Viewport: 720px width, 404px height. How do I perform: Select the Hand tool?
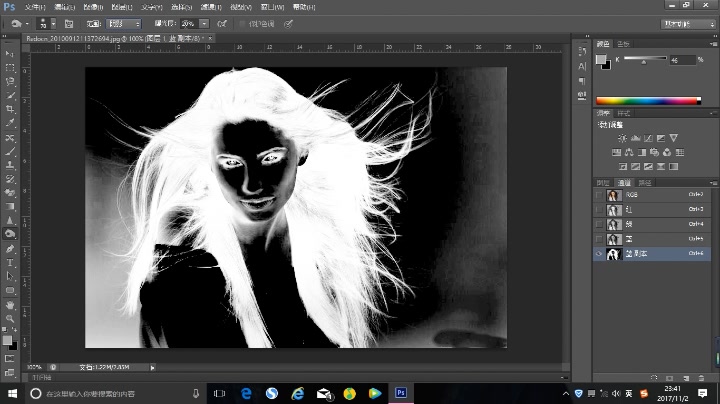click(10, 305)
